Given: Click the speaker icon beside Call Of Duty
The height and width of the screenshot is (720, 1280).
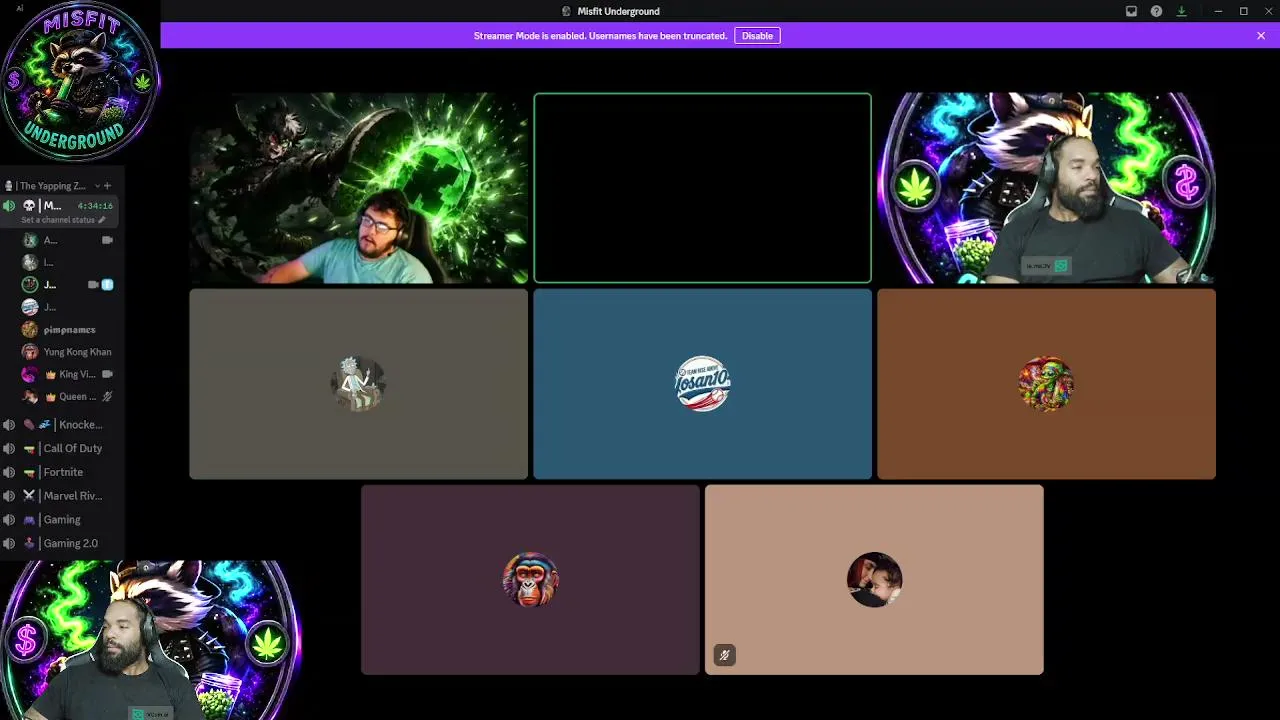Looking at the screenshot, I should pos(9,449).
